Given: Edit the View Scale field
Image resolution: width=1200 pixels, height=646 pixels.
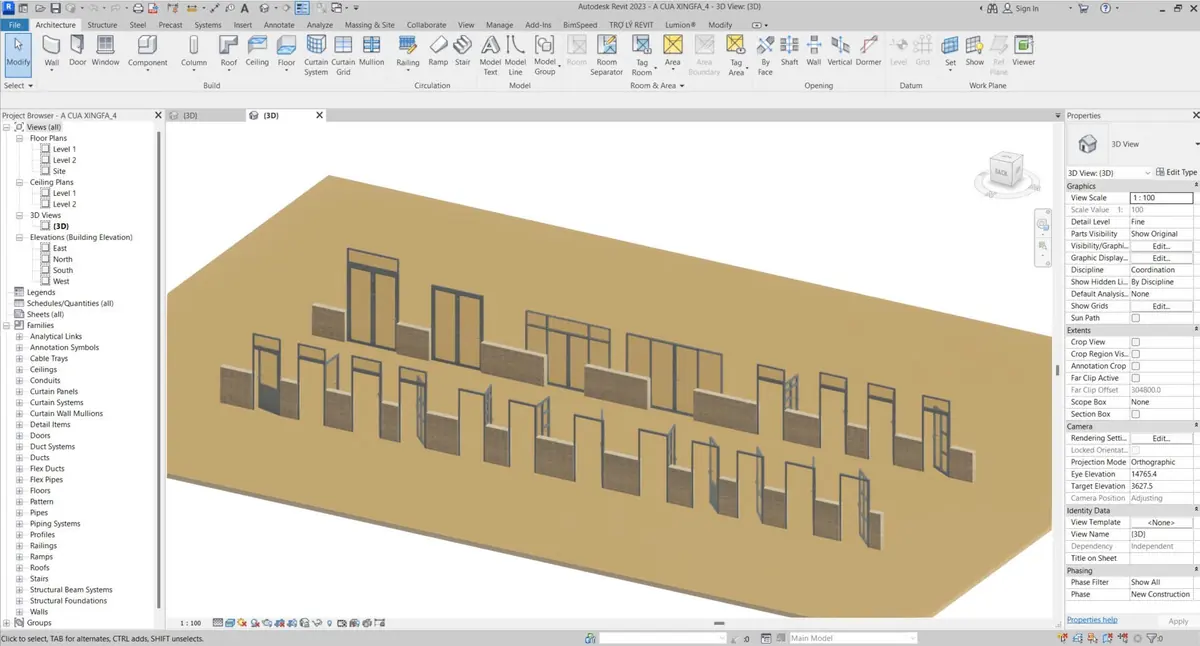Looking at the screenshot, I should click(1161, 198).
